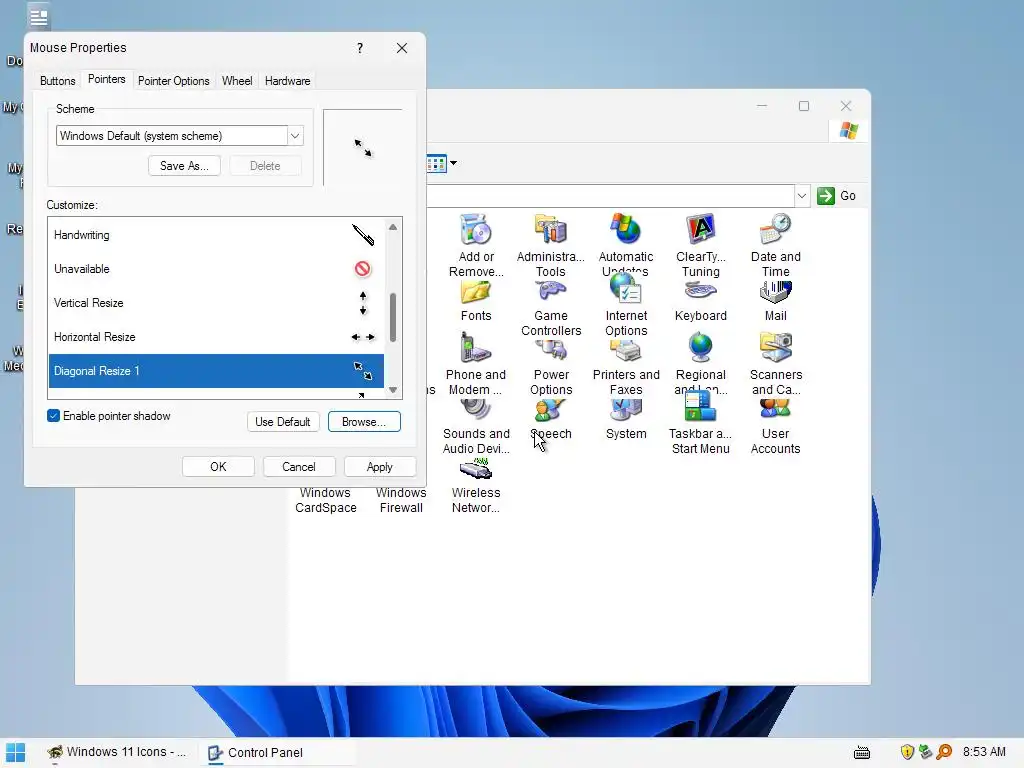Open Printers and Faxes icon
Screen dimensions: 1024x768
click(x=626, y=351)
